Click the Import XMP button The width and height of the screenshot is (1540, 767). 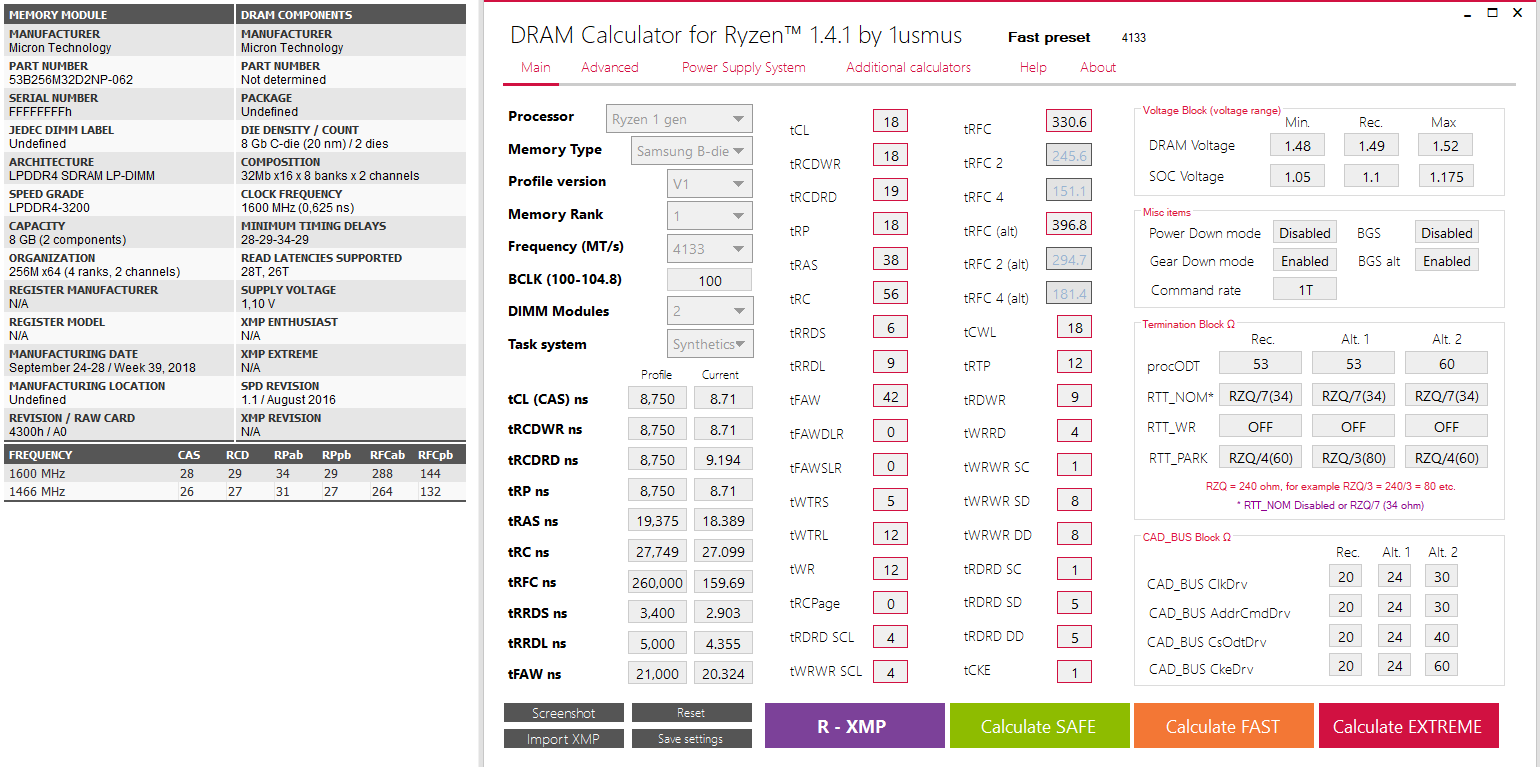click(564, 739)
